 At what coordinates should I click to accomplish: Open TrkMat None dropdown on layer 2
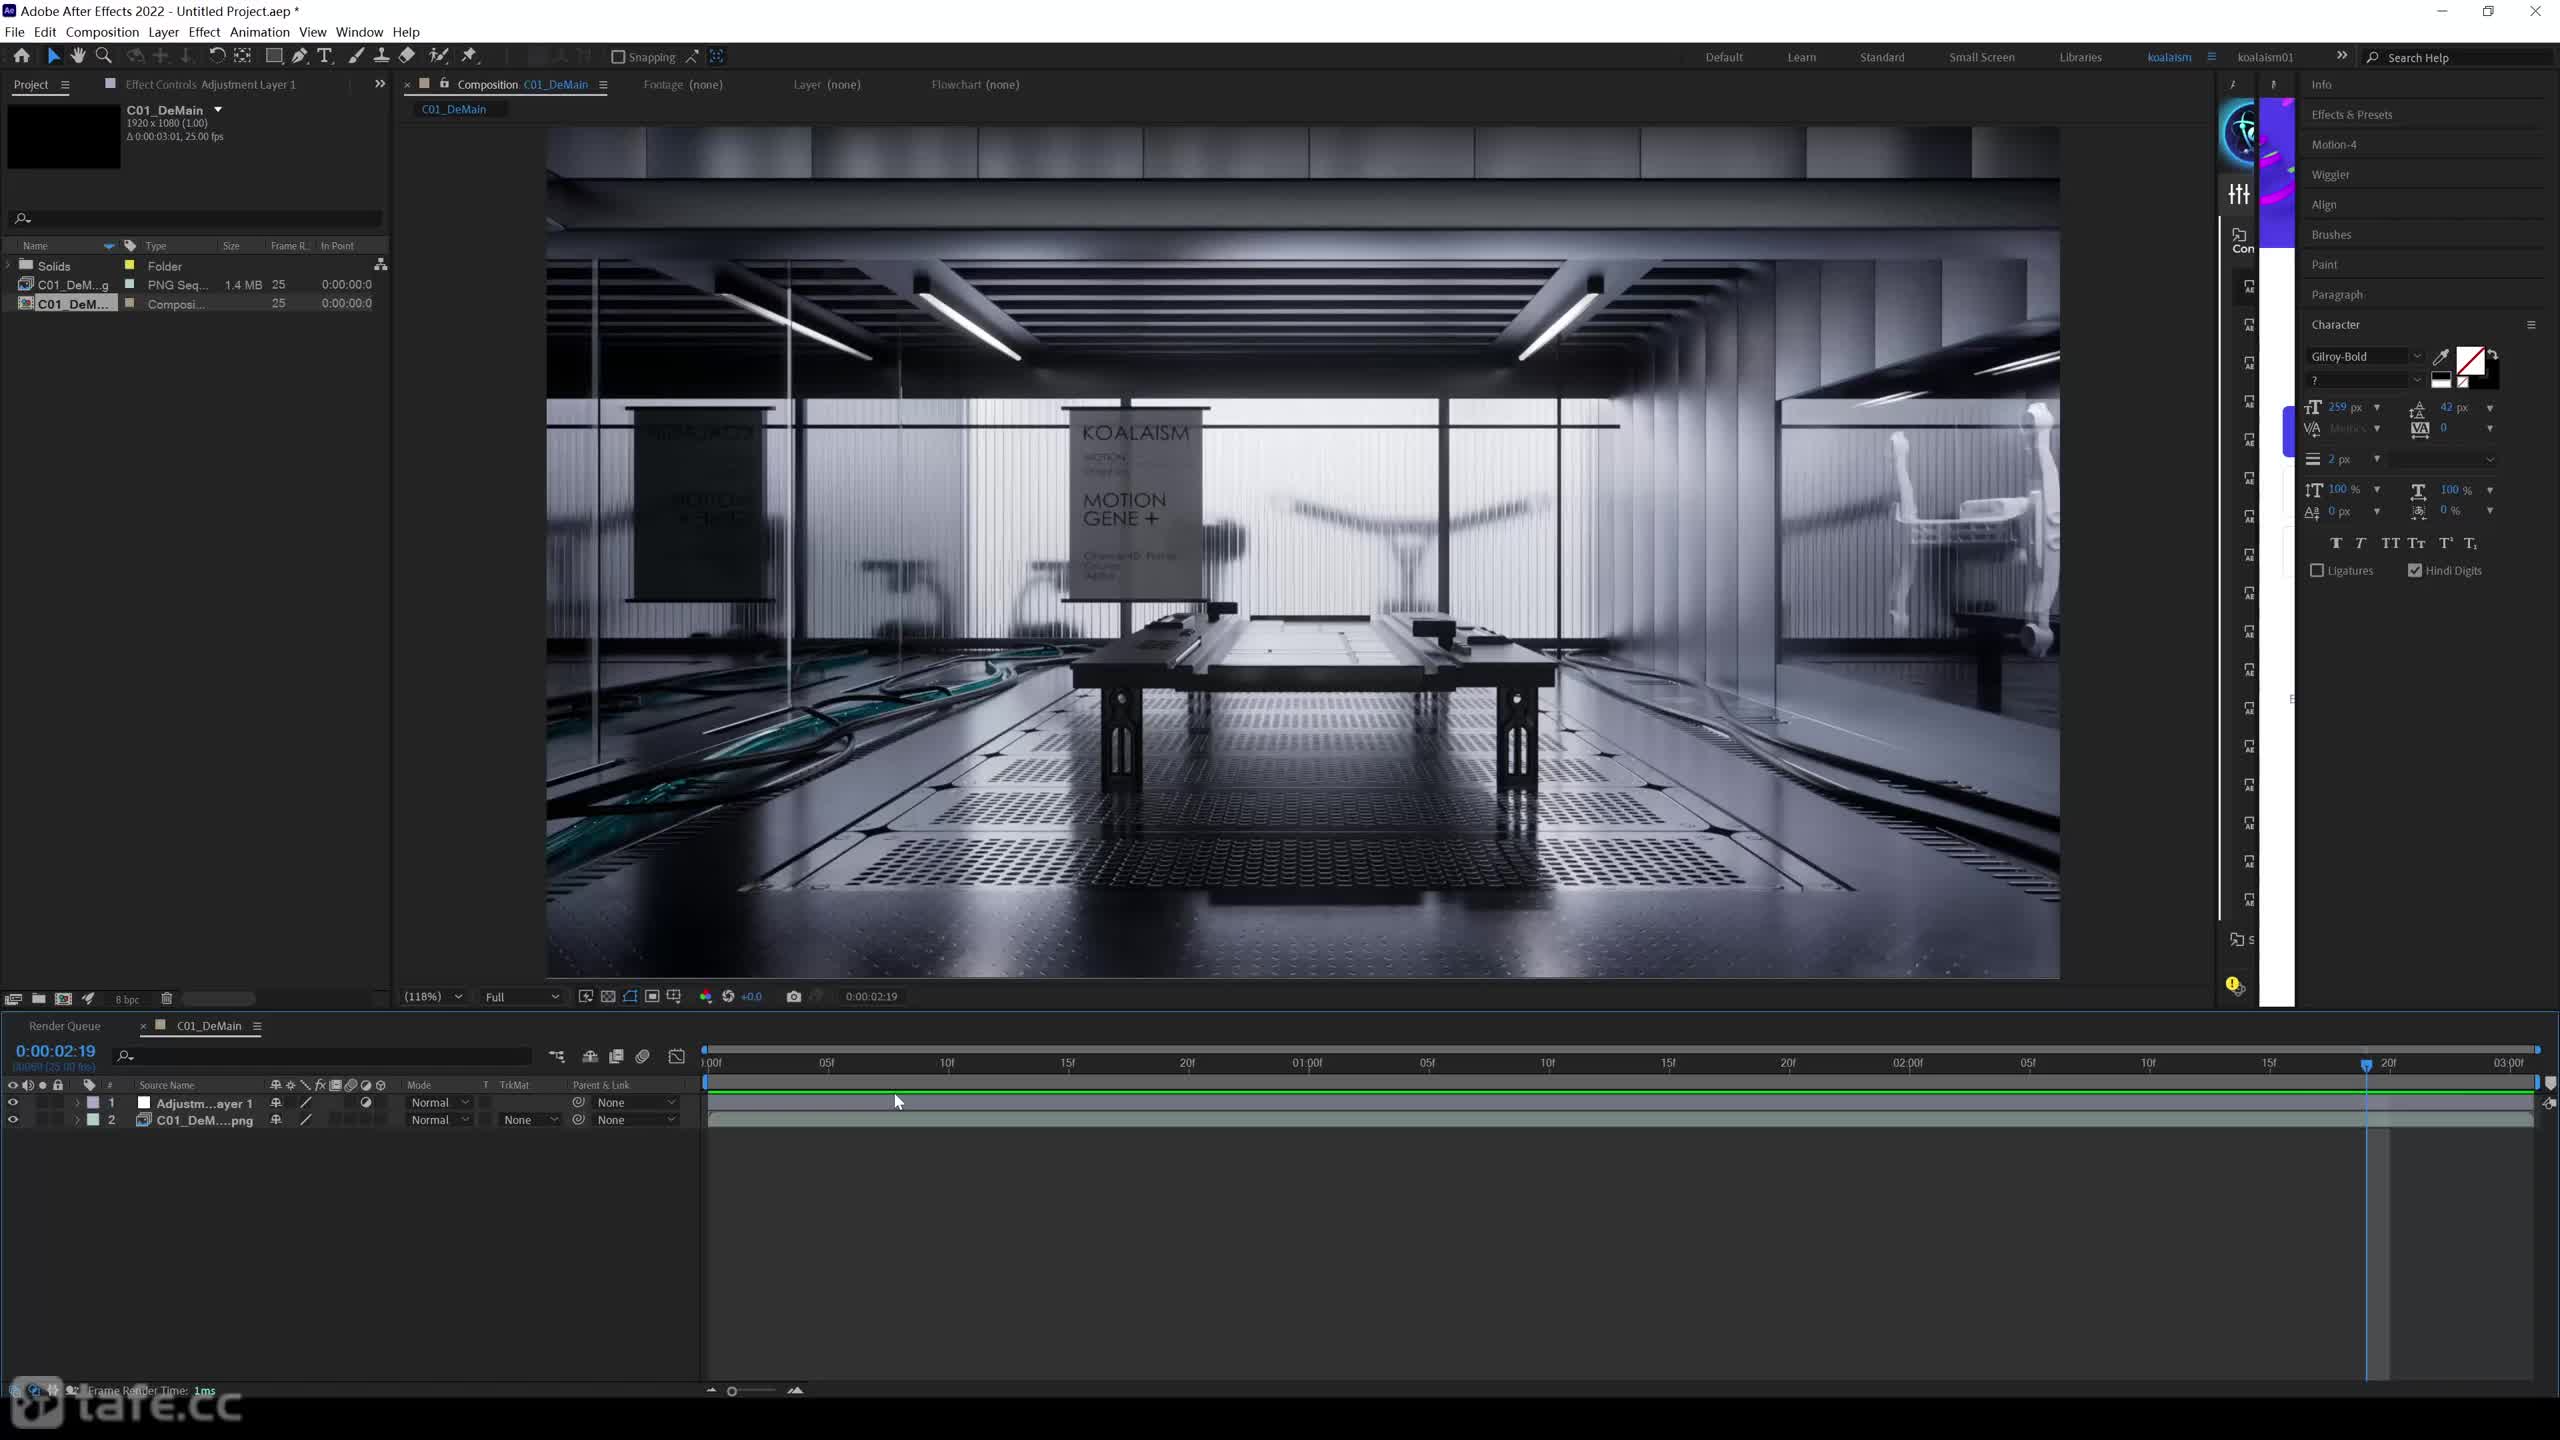pos(530,1120)
